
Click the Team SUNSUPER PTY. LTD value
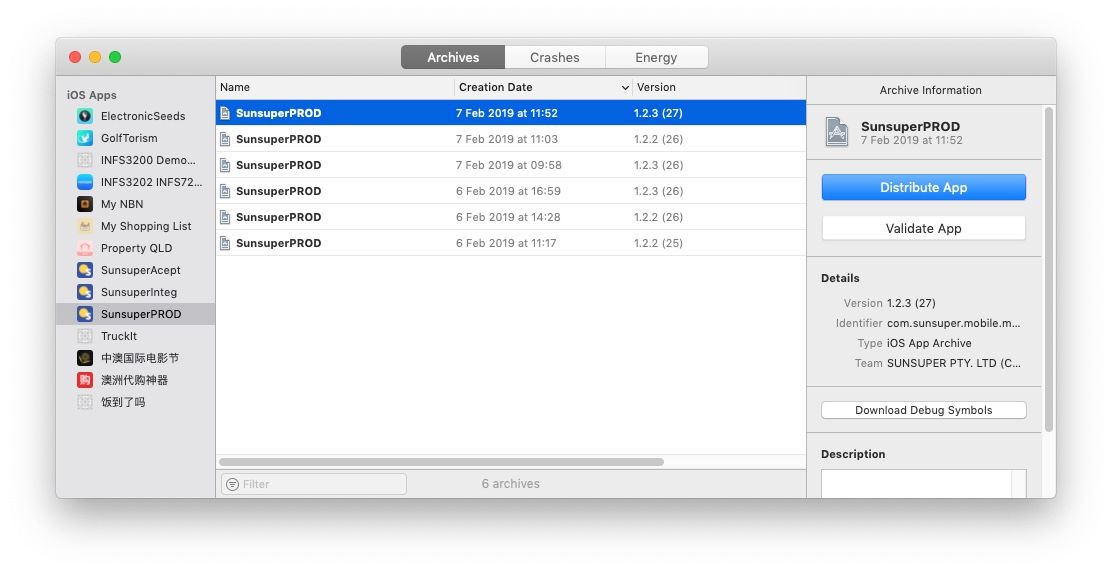pos(954,363)
